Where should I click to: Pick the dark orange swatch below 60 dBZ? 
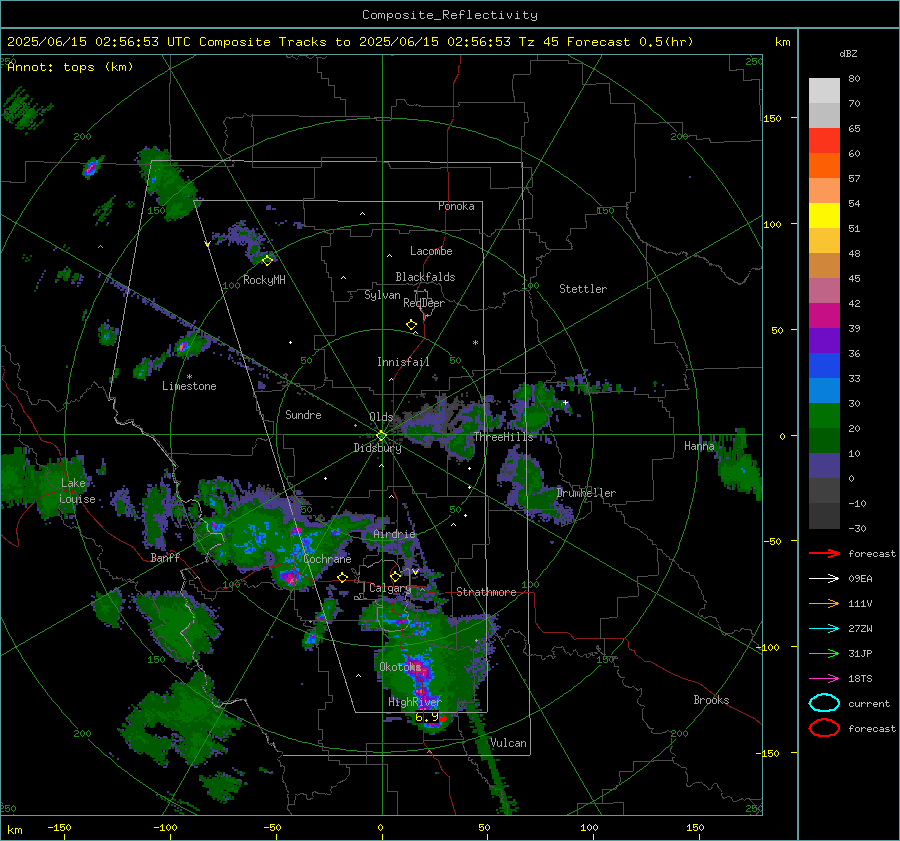[x=824, y=165]
